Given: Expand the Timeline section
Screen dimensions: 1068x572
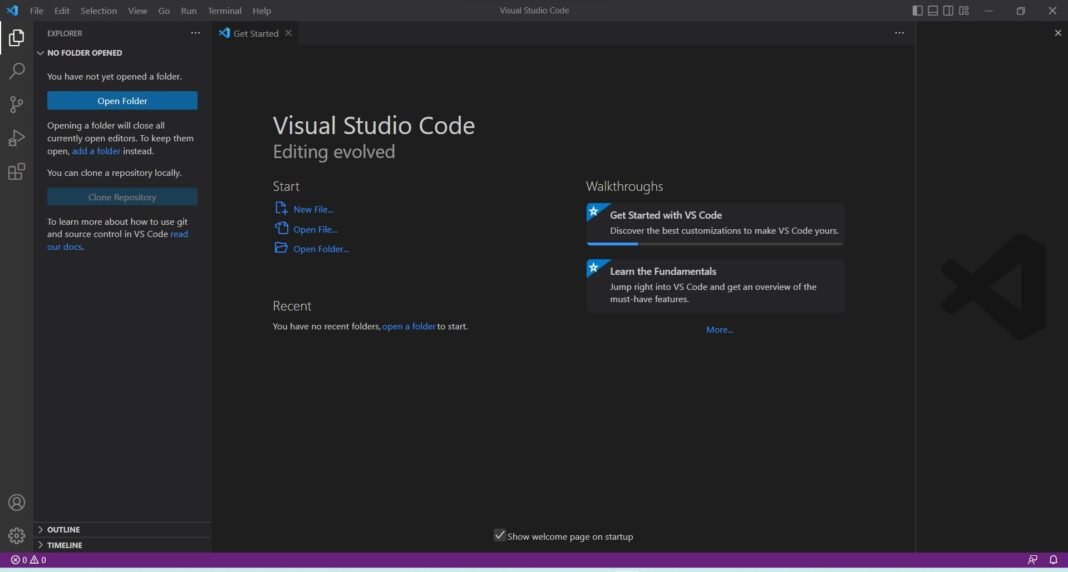Looking at the screenshot, I should coord(64,545).
